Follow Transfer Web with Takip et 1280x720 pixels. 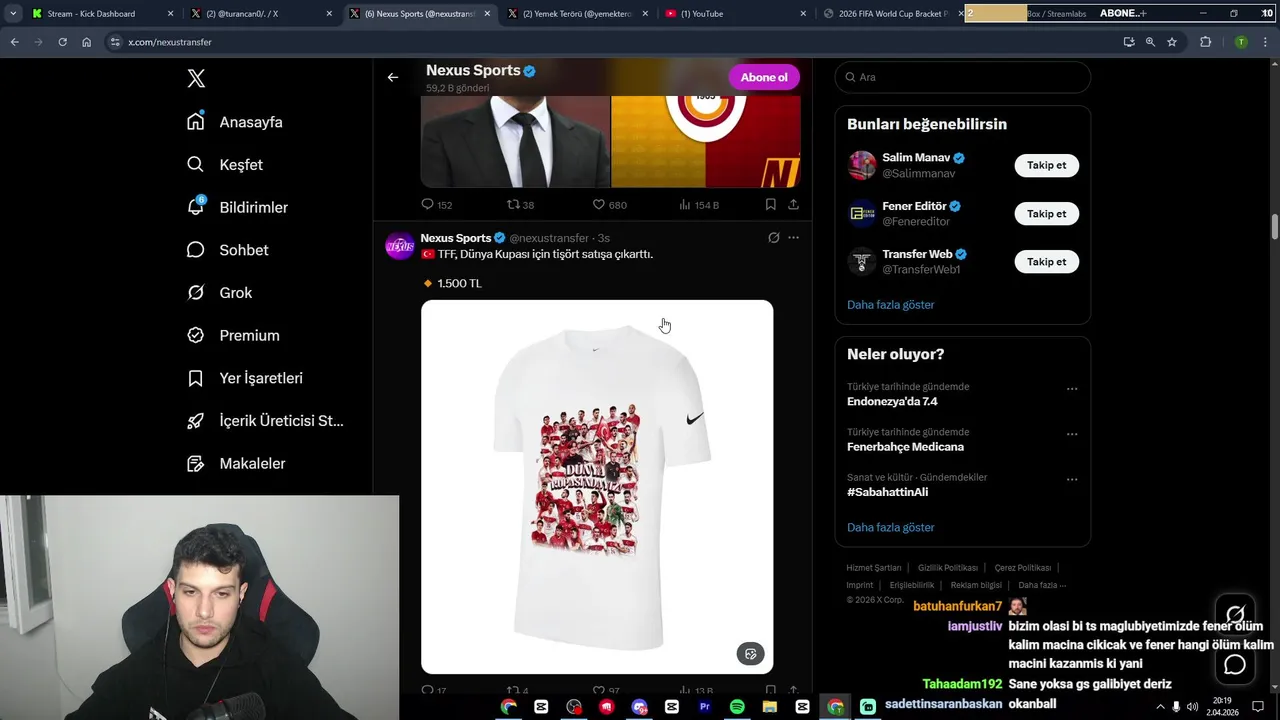click(1046, 261)
